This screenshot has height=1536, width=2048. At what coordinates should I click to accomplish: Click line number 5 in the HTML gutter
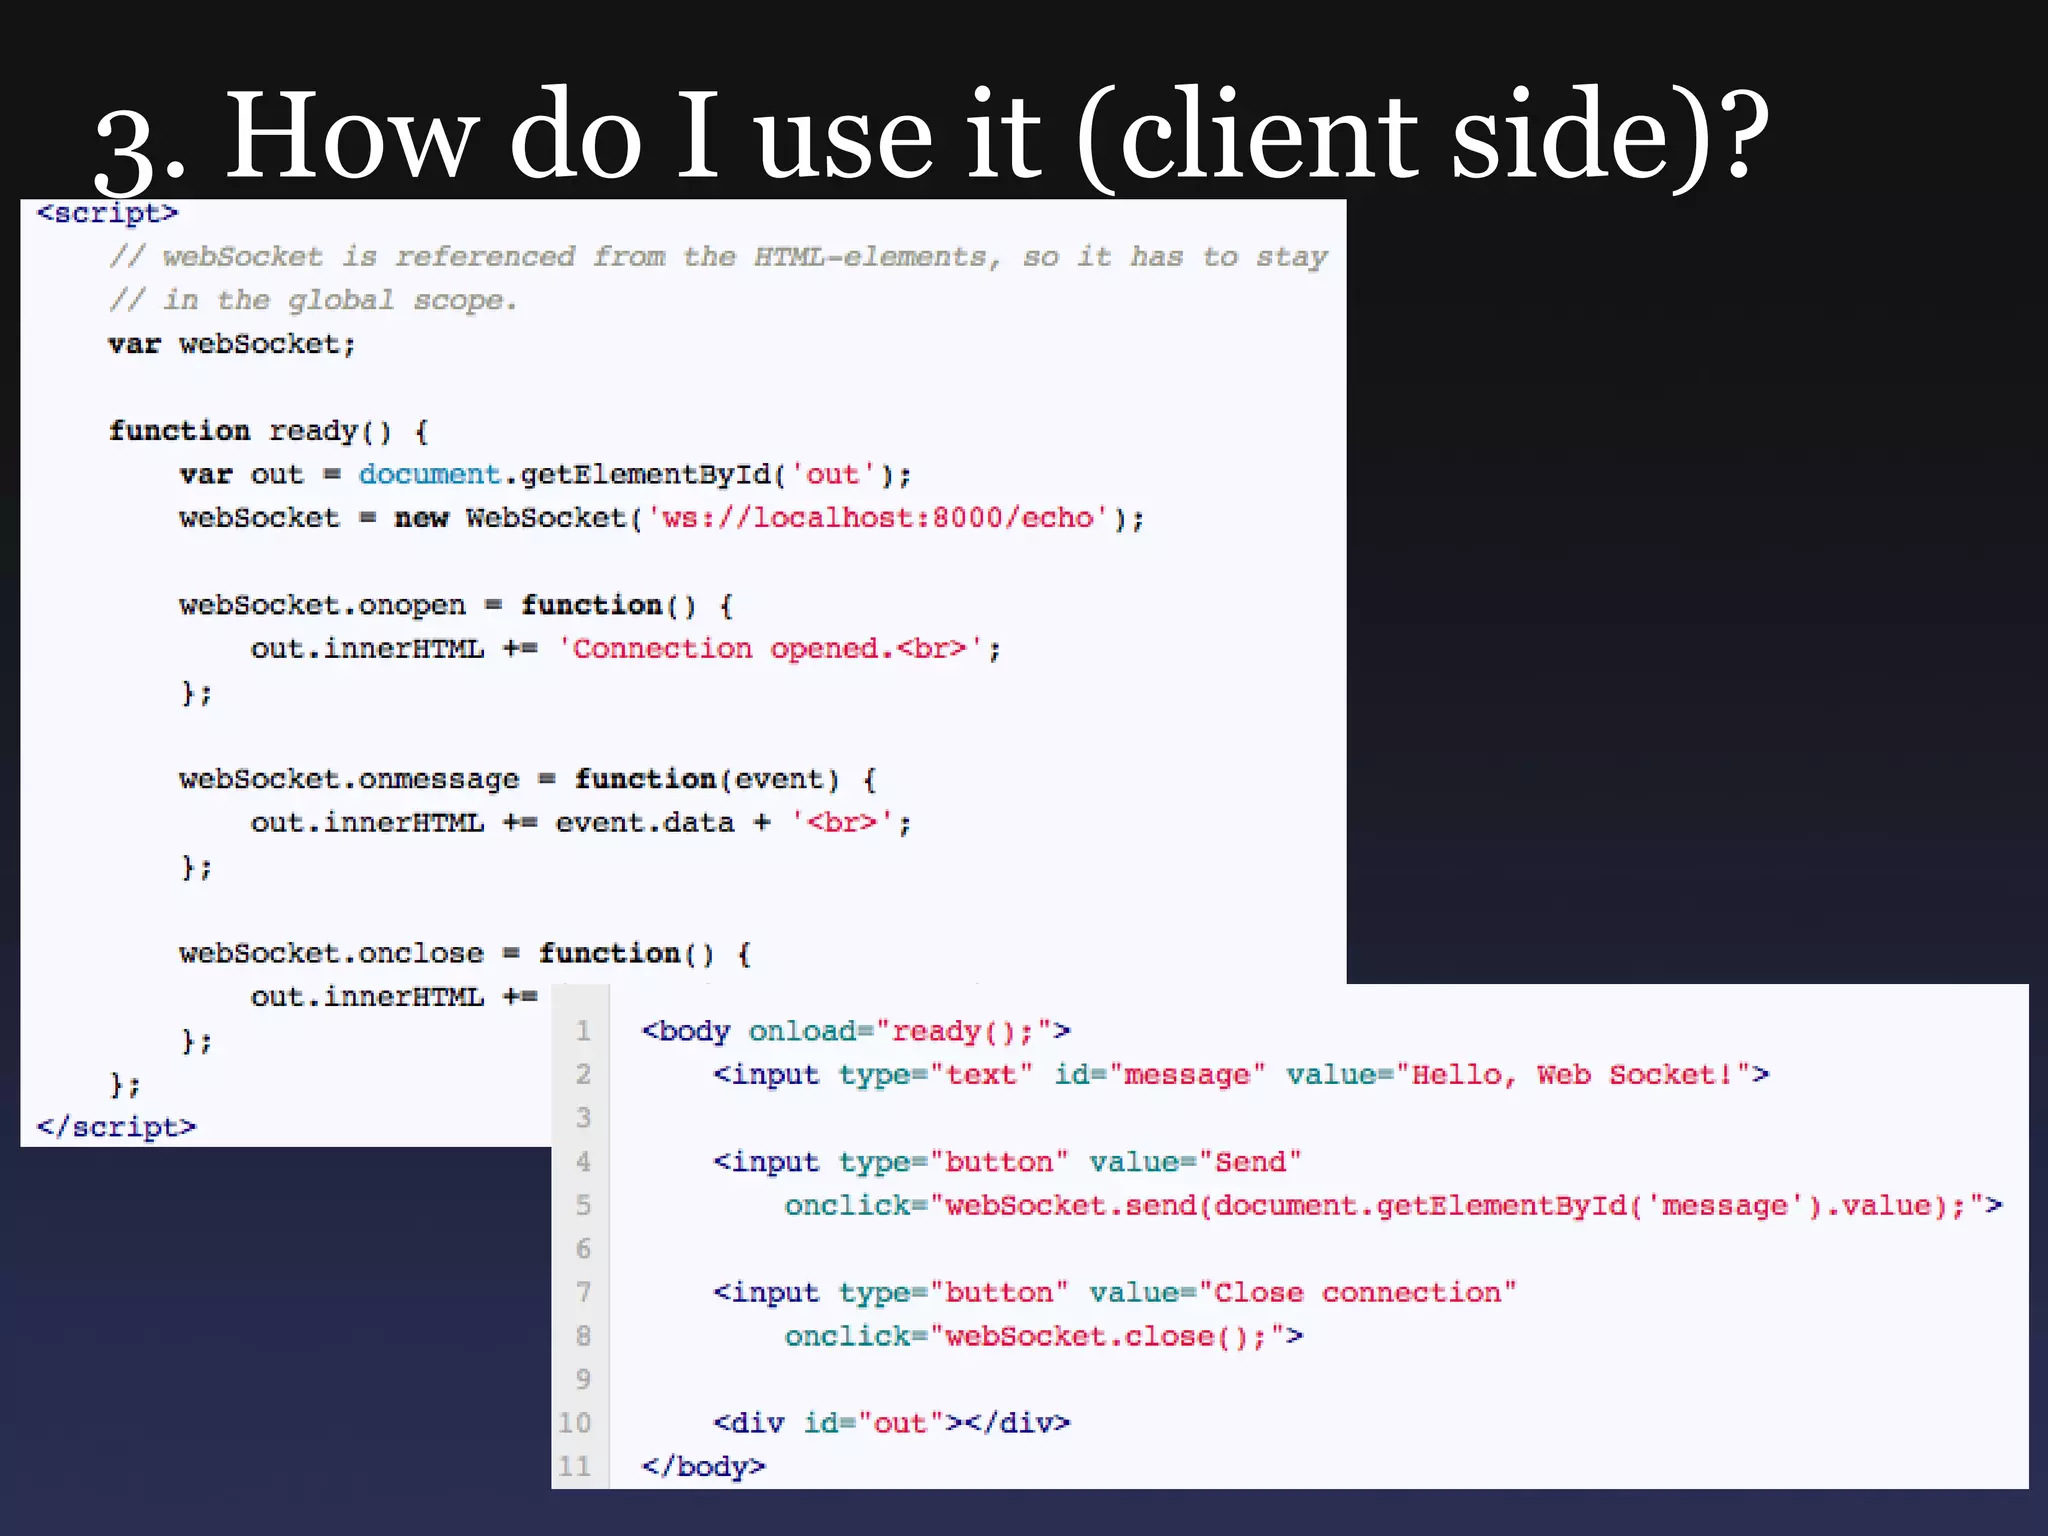tap(583, 1205)
